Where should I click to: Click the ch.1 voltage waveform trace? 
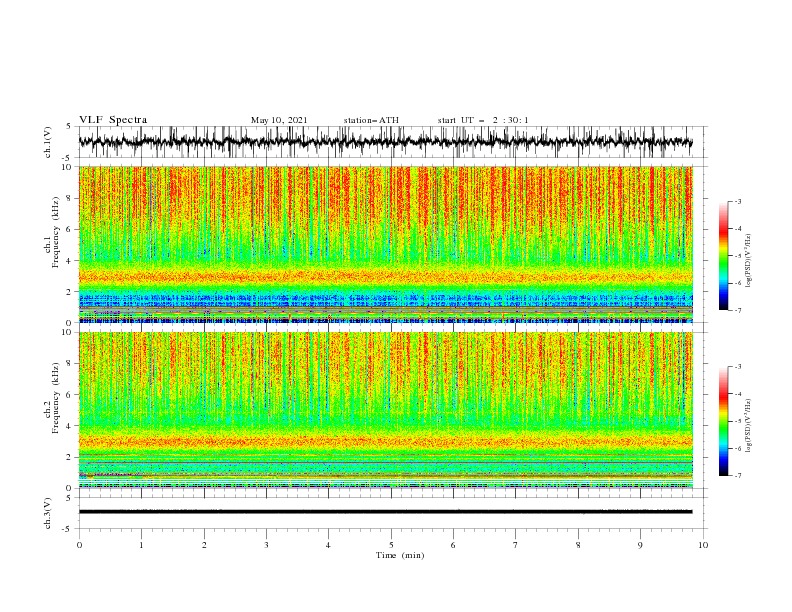click(385, 142)
